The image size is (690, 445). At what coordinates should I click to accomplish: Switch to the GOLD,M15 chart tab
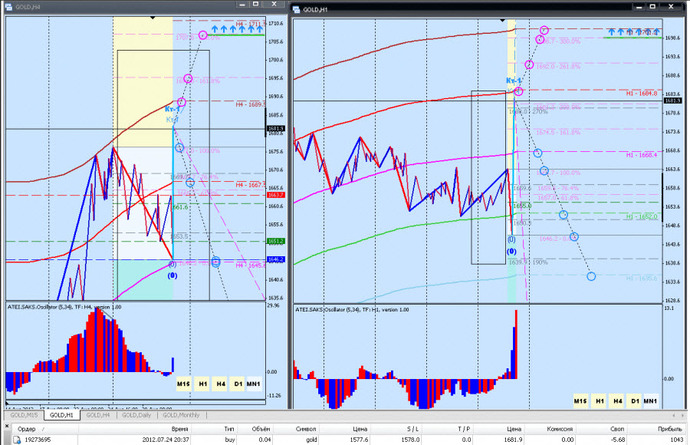25,415
